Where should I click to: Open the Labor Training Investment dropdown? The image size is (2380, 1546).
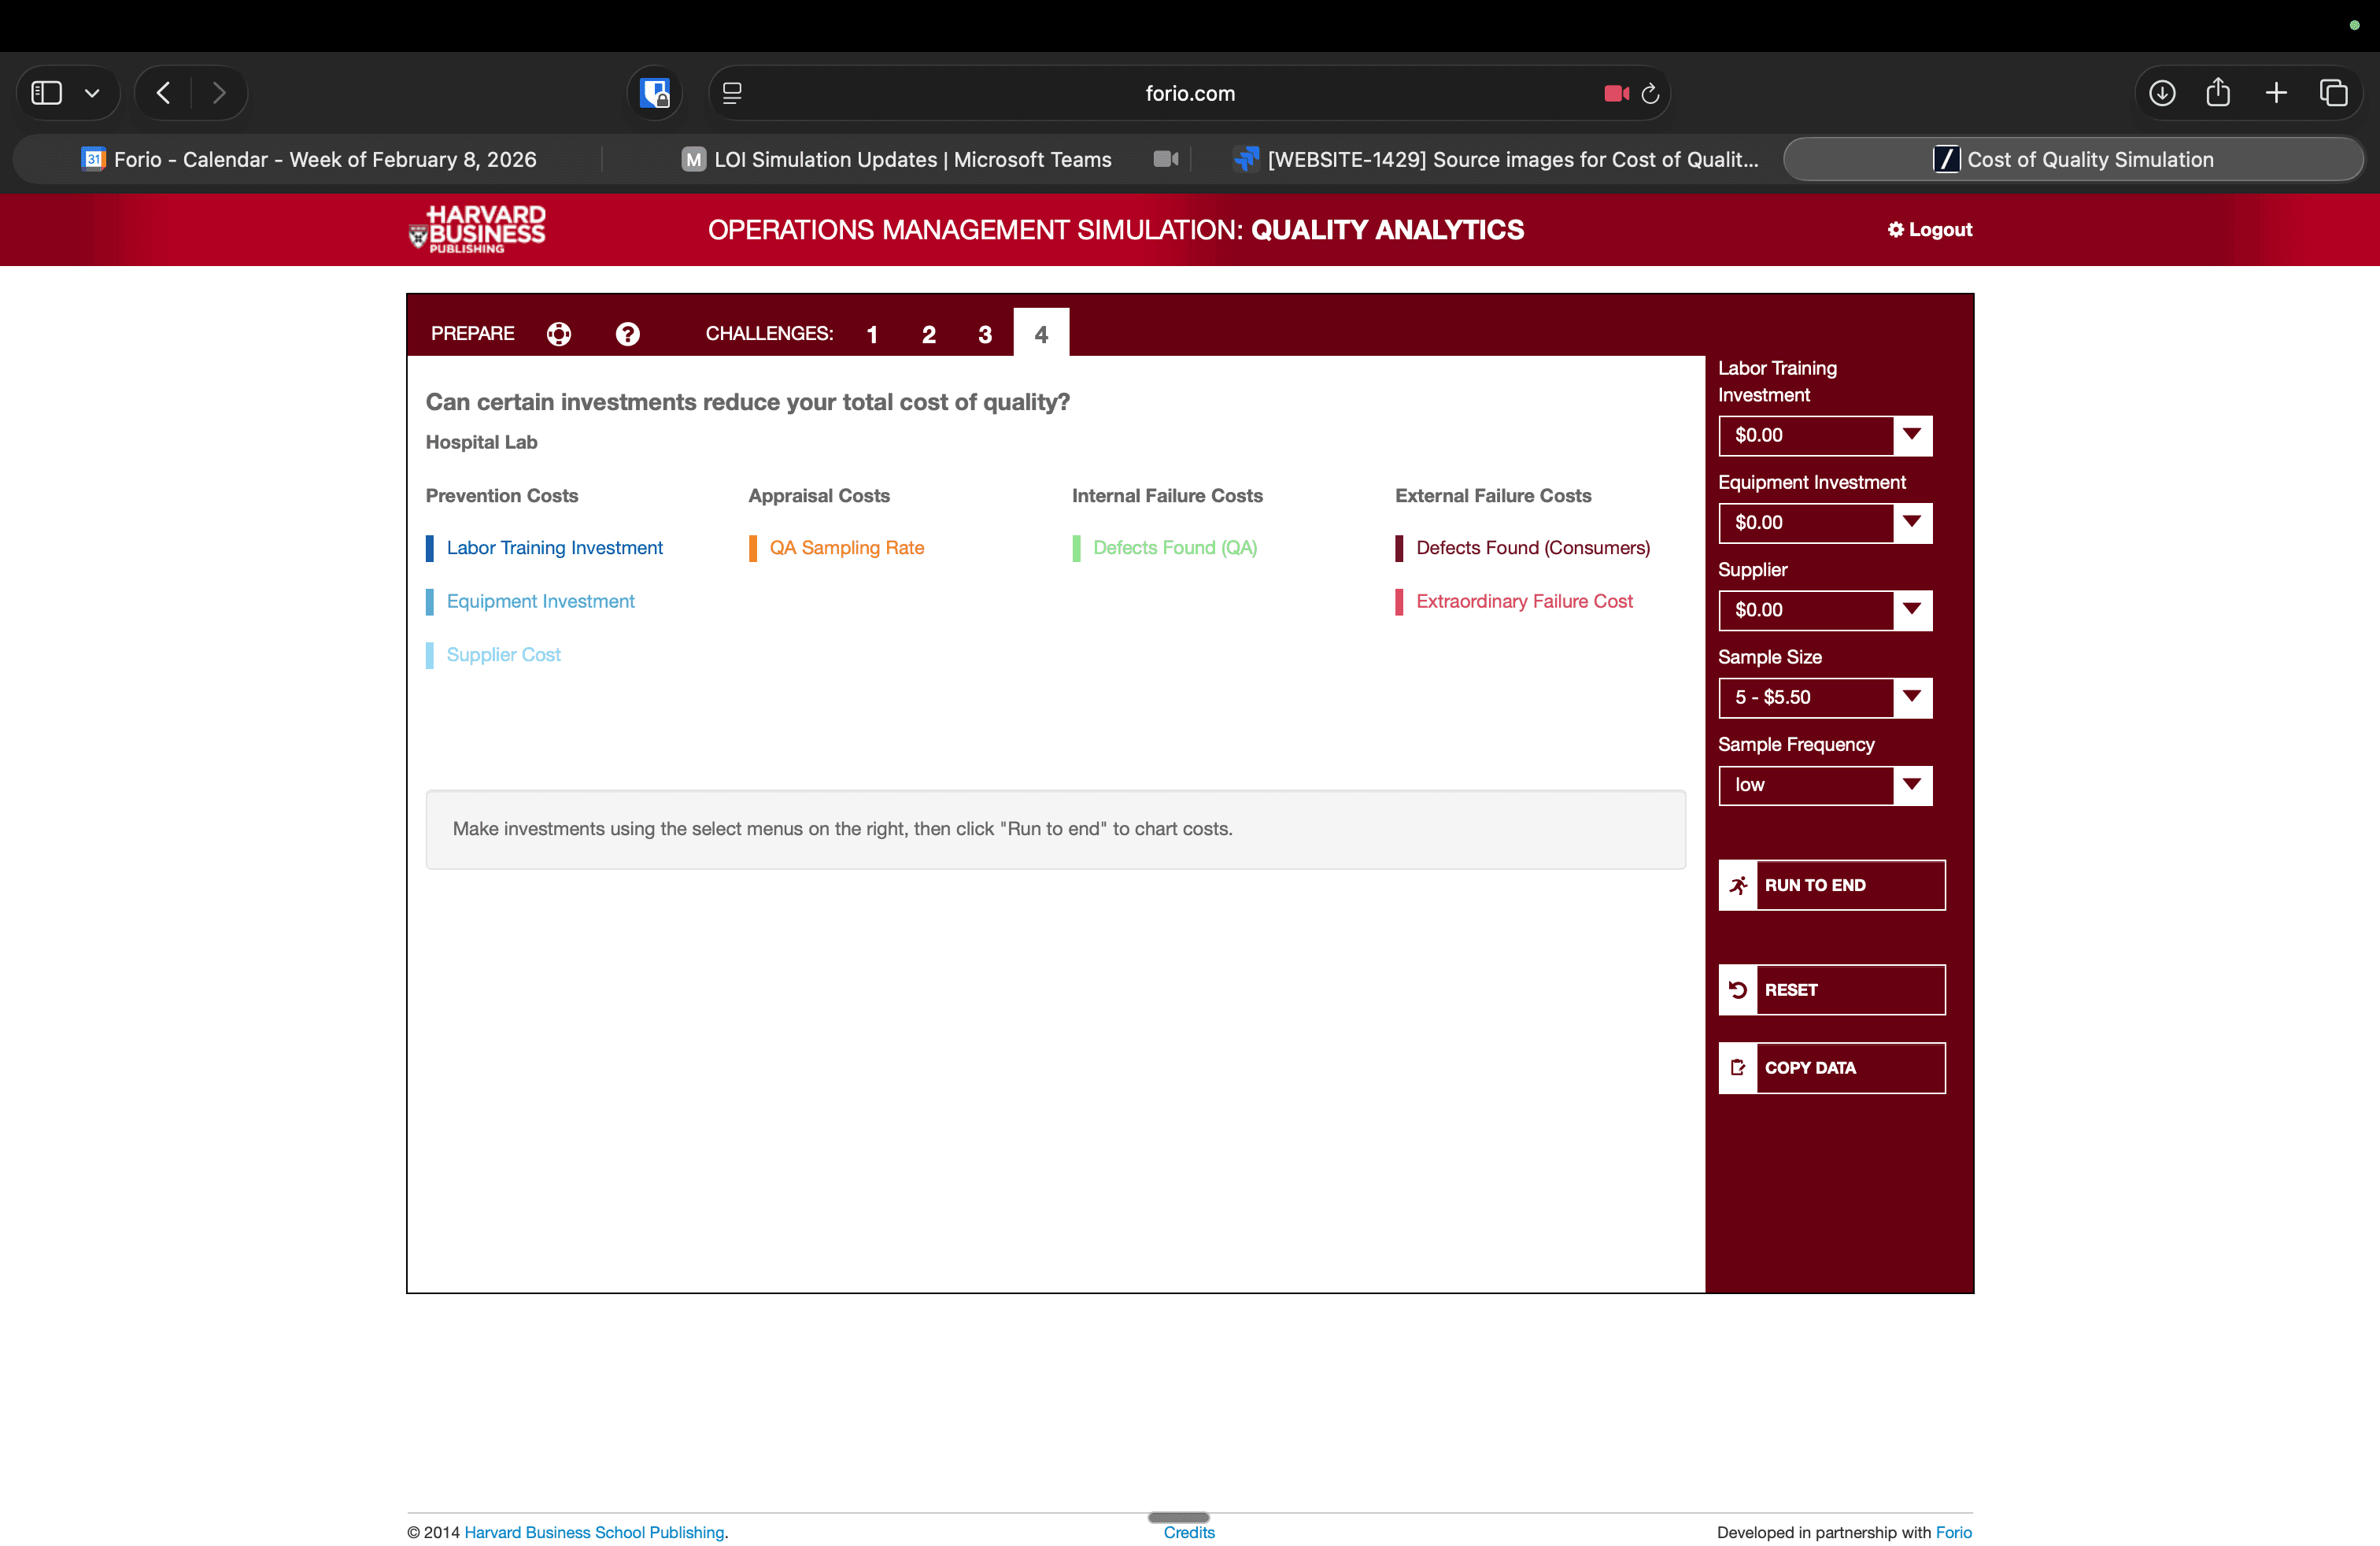click(x=1913, y=435)
